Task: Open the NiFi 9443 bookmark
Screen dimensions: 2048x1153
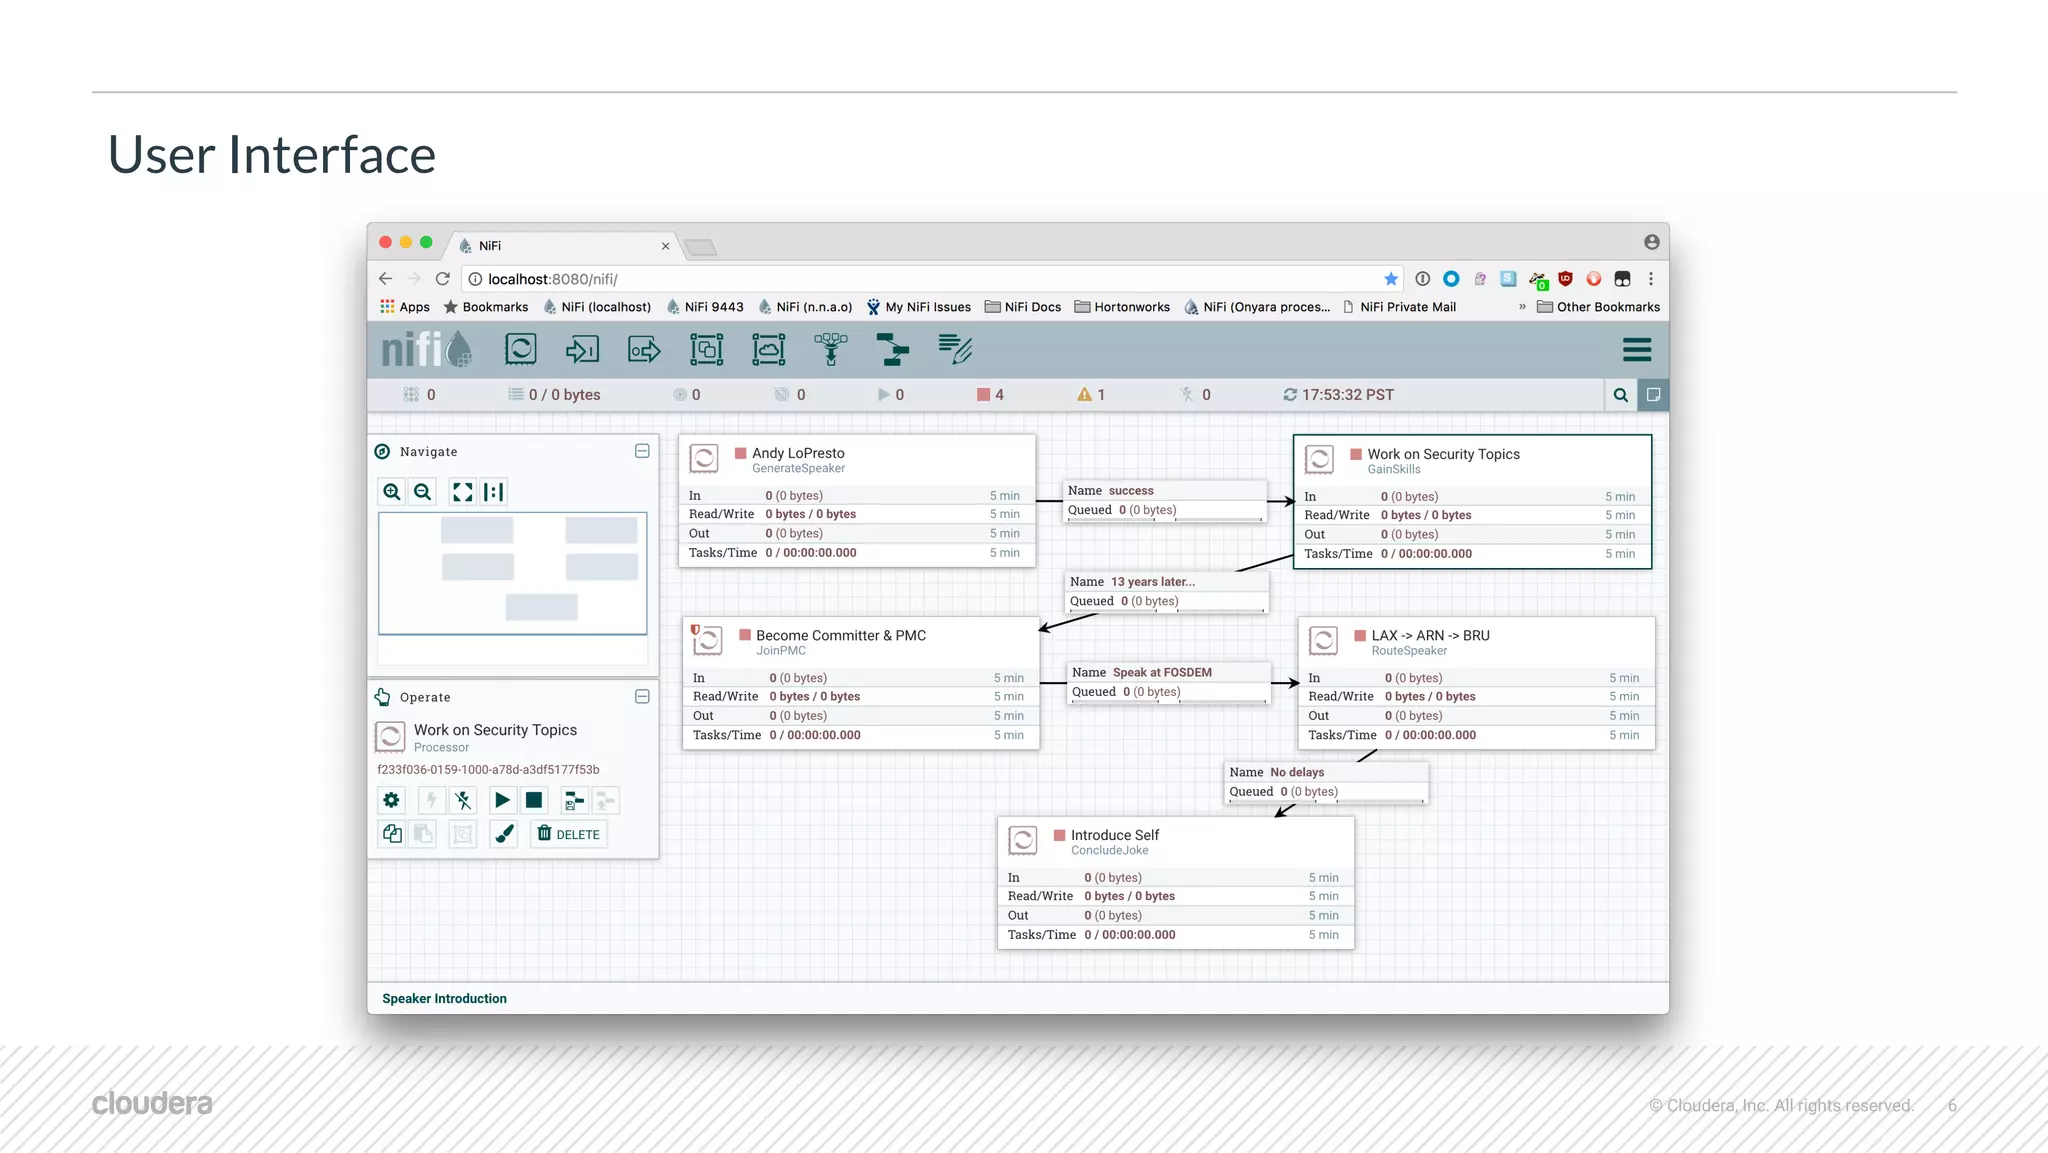Action: (705, 307)
